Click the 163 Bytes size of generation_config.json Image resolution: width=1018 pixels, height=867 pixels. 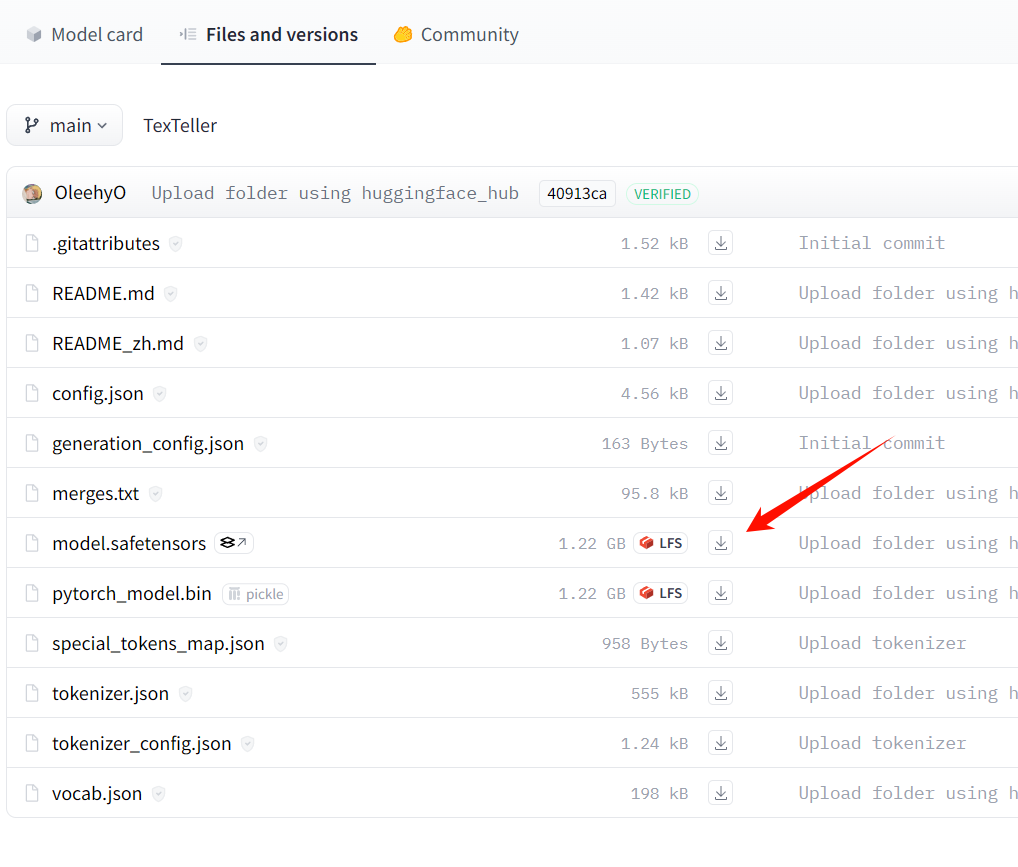tap(645, 444)
